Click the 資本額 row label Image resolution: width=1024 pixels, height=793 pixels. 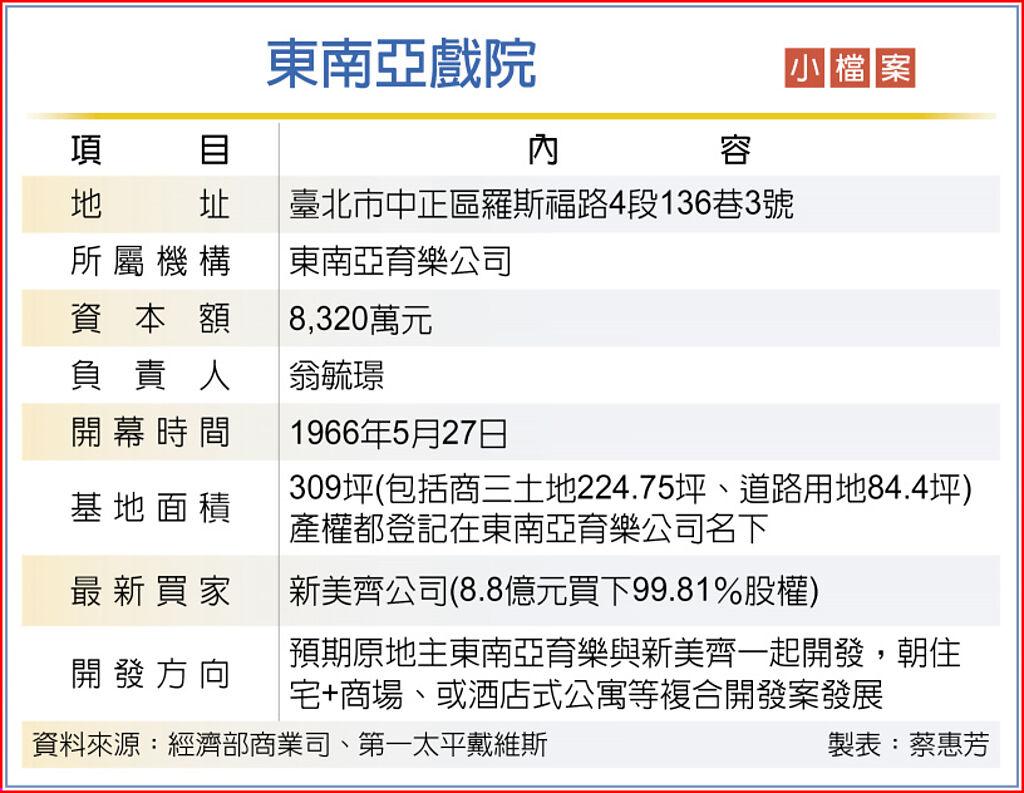(150, 319)
